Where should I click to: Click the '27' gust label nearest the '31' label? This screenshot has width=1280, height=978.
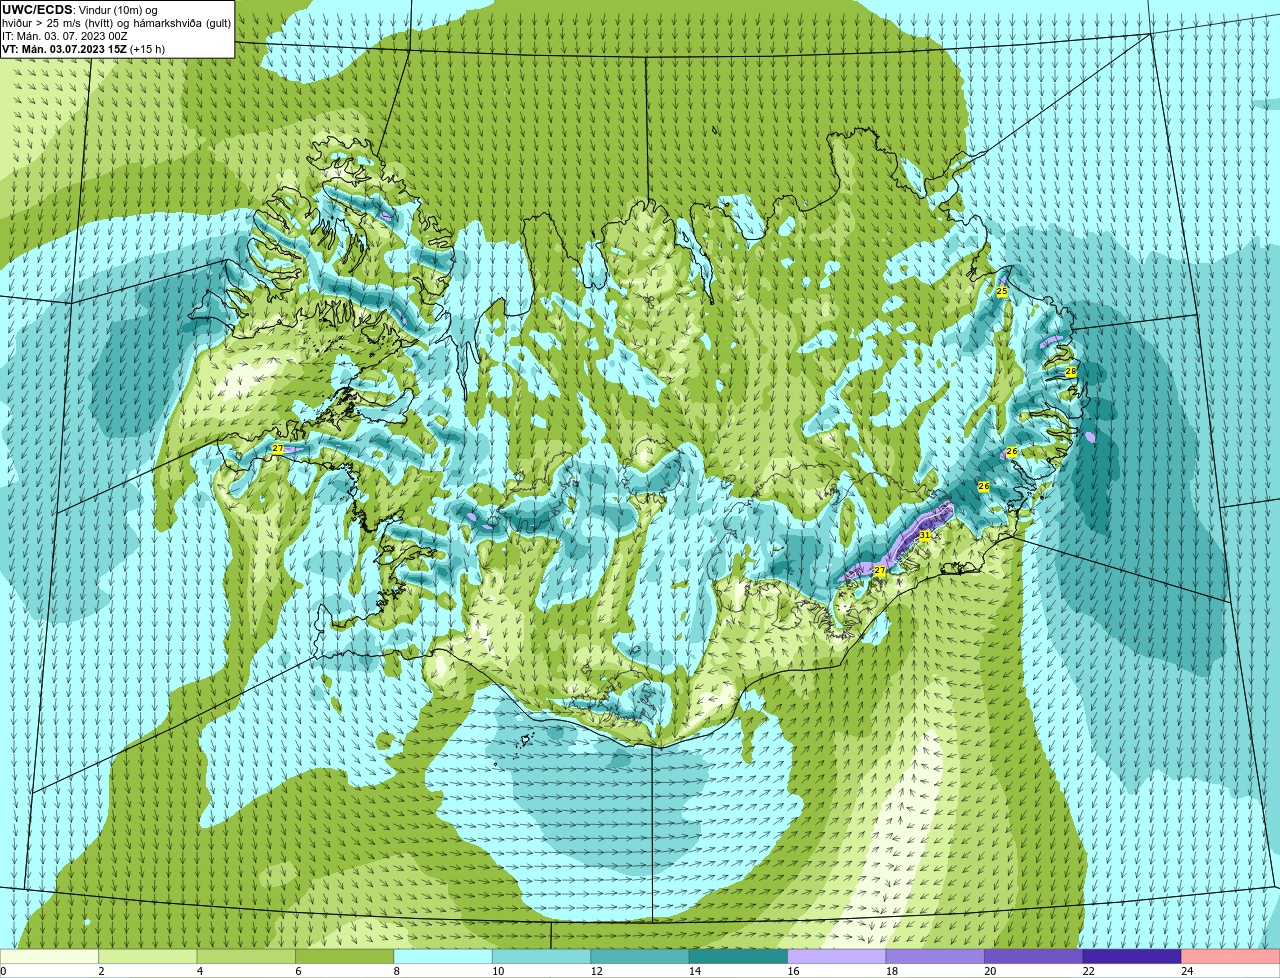click(879, 570)
